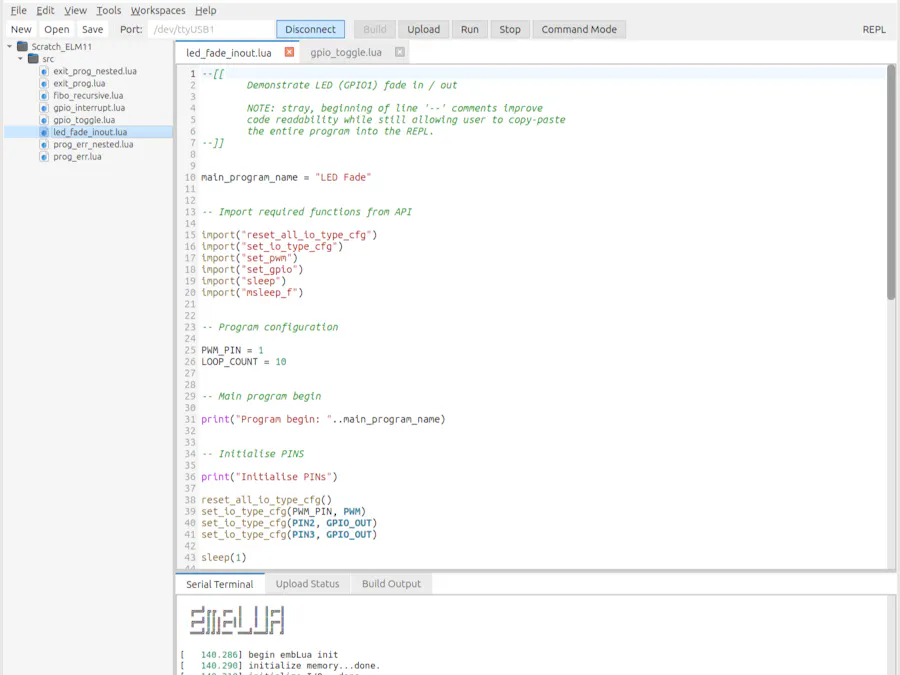Click the file icon beside fibo_recursive.lua
The height and width of the screenshot is (675, 900).
point(44,96)
